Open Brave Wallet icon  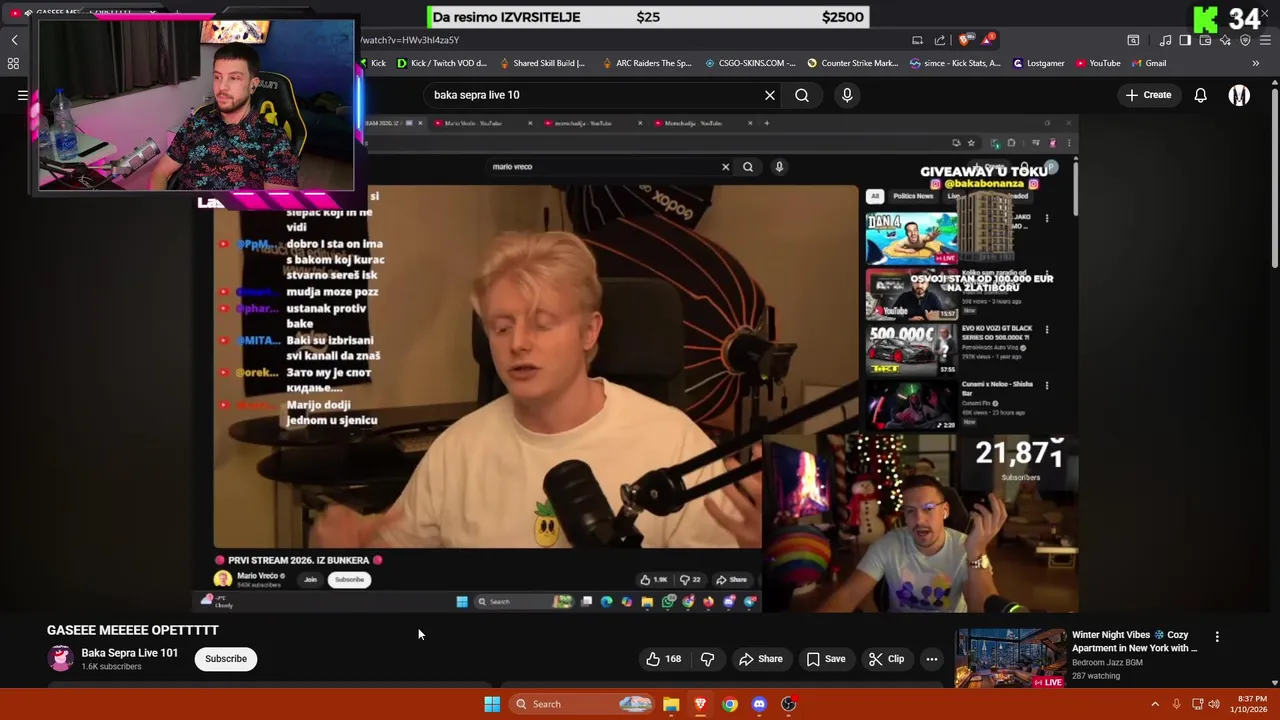[x=1205, y=40]
